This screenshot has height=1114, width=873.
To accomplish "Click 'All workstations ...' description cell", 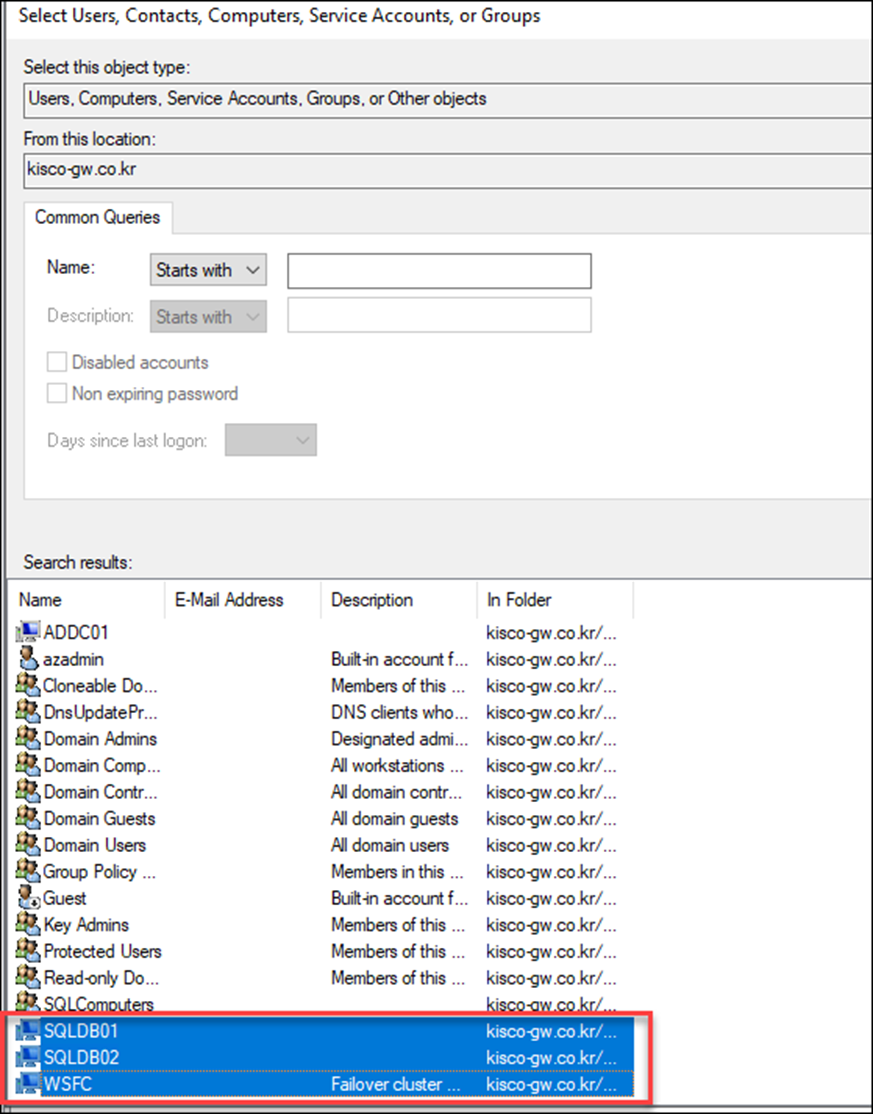I will pos(397,766).
